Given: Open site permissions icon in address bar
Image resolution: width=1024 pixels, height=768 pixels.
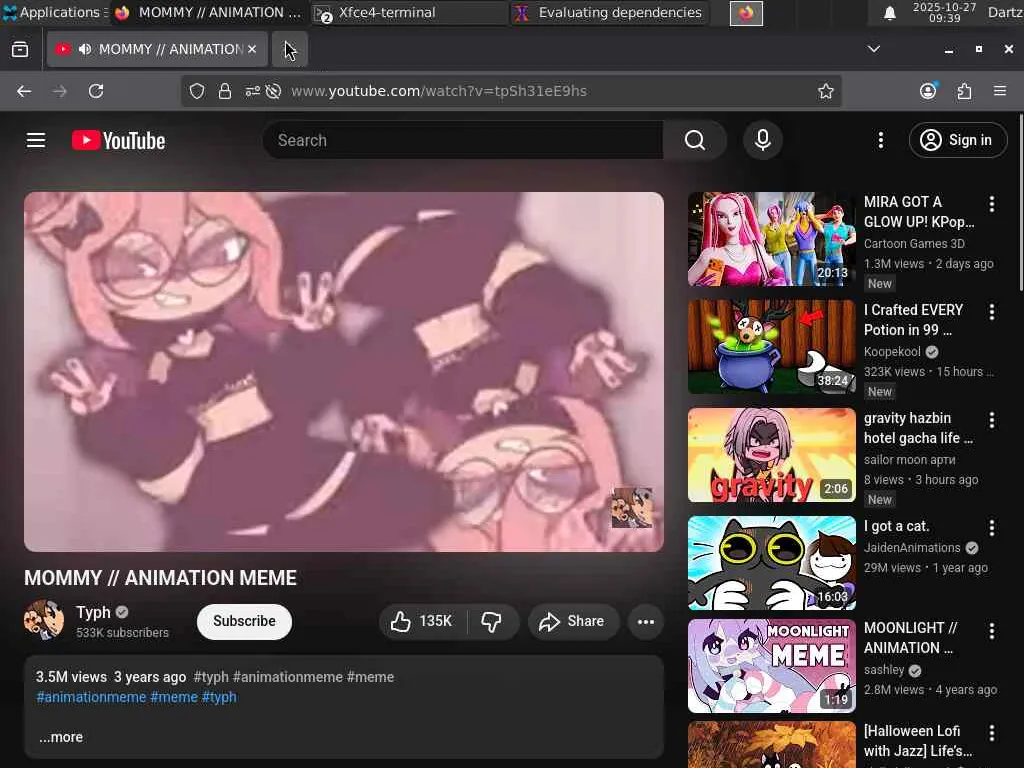Looking at the screenshot, I should 252,91.
